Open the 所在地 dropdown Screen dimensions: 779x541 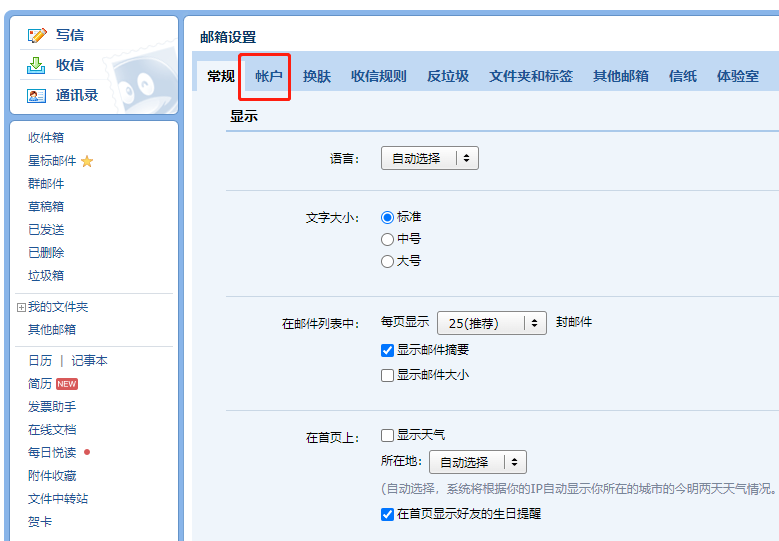coord(478,462)
